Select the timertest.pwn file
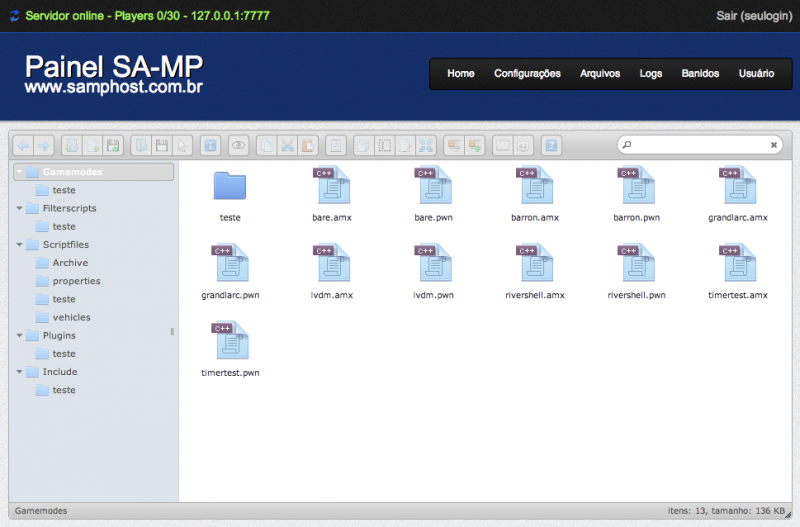The height and width of the screenshot is (527, 800). tap(230, 349)
